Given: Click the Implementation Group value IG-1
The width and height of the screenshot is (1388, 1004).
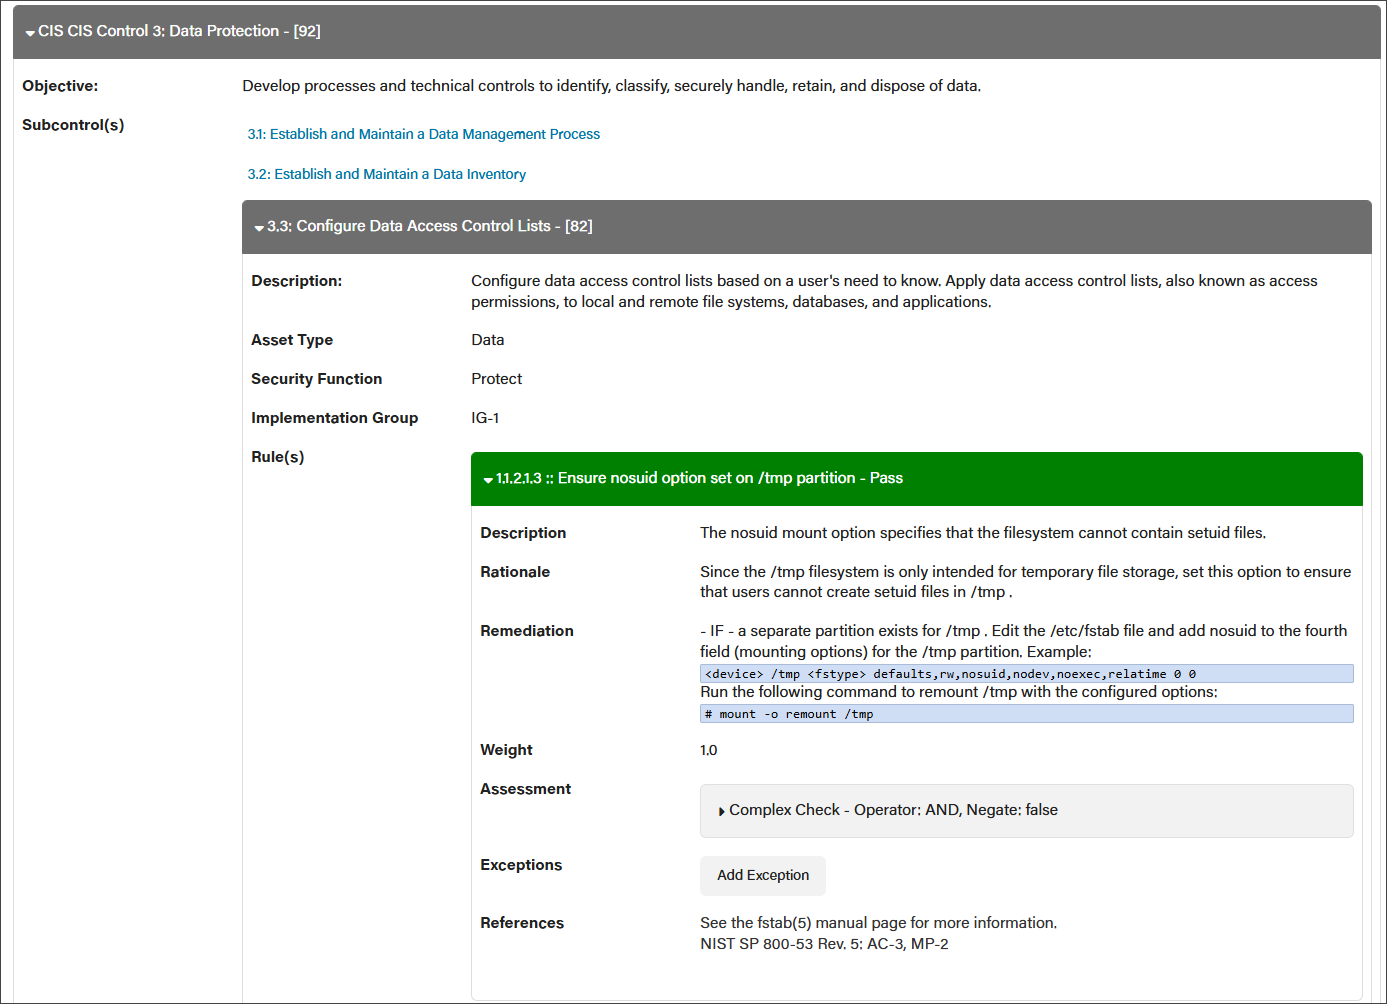Looking at the screenshot, I should [485, 418].
